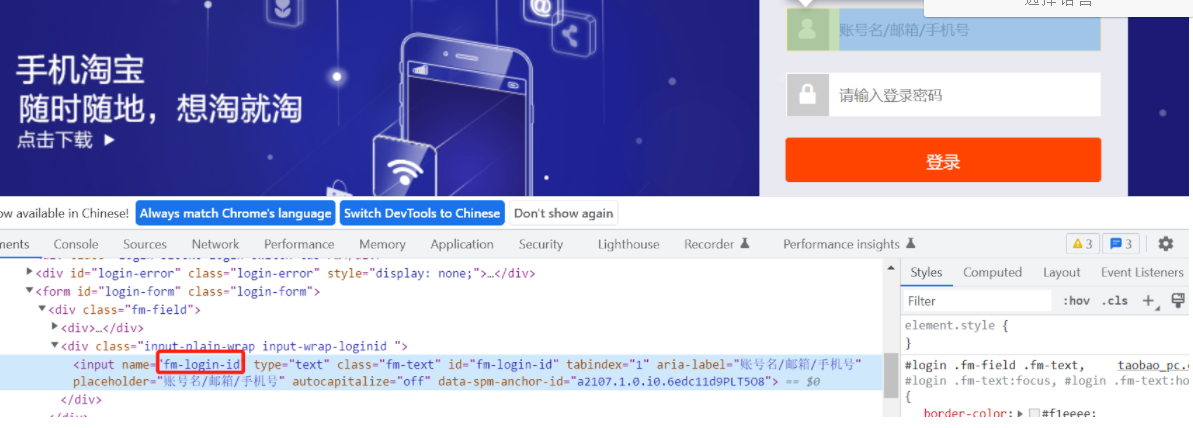Collapse the input-plain-wrap div node
Screen dimensions: 1193x428
pos(55,346)
